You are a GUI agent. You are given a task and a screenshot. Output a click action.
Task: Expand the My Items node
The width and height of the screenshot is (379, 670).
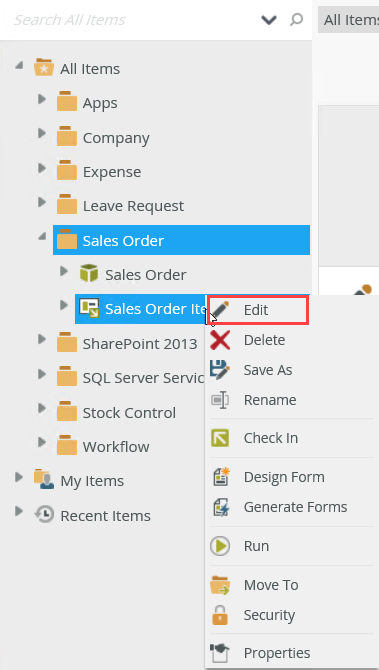19,477
